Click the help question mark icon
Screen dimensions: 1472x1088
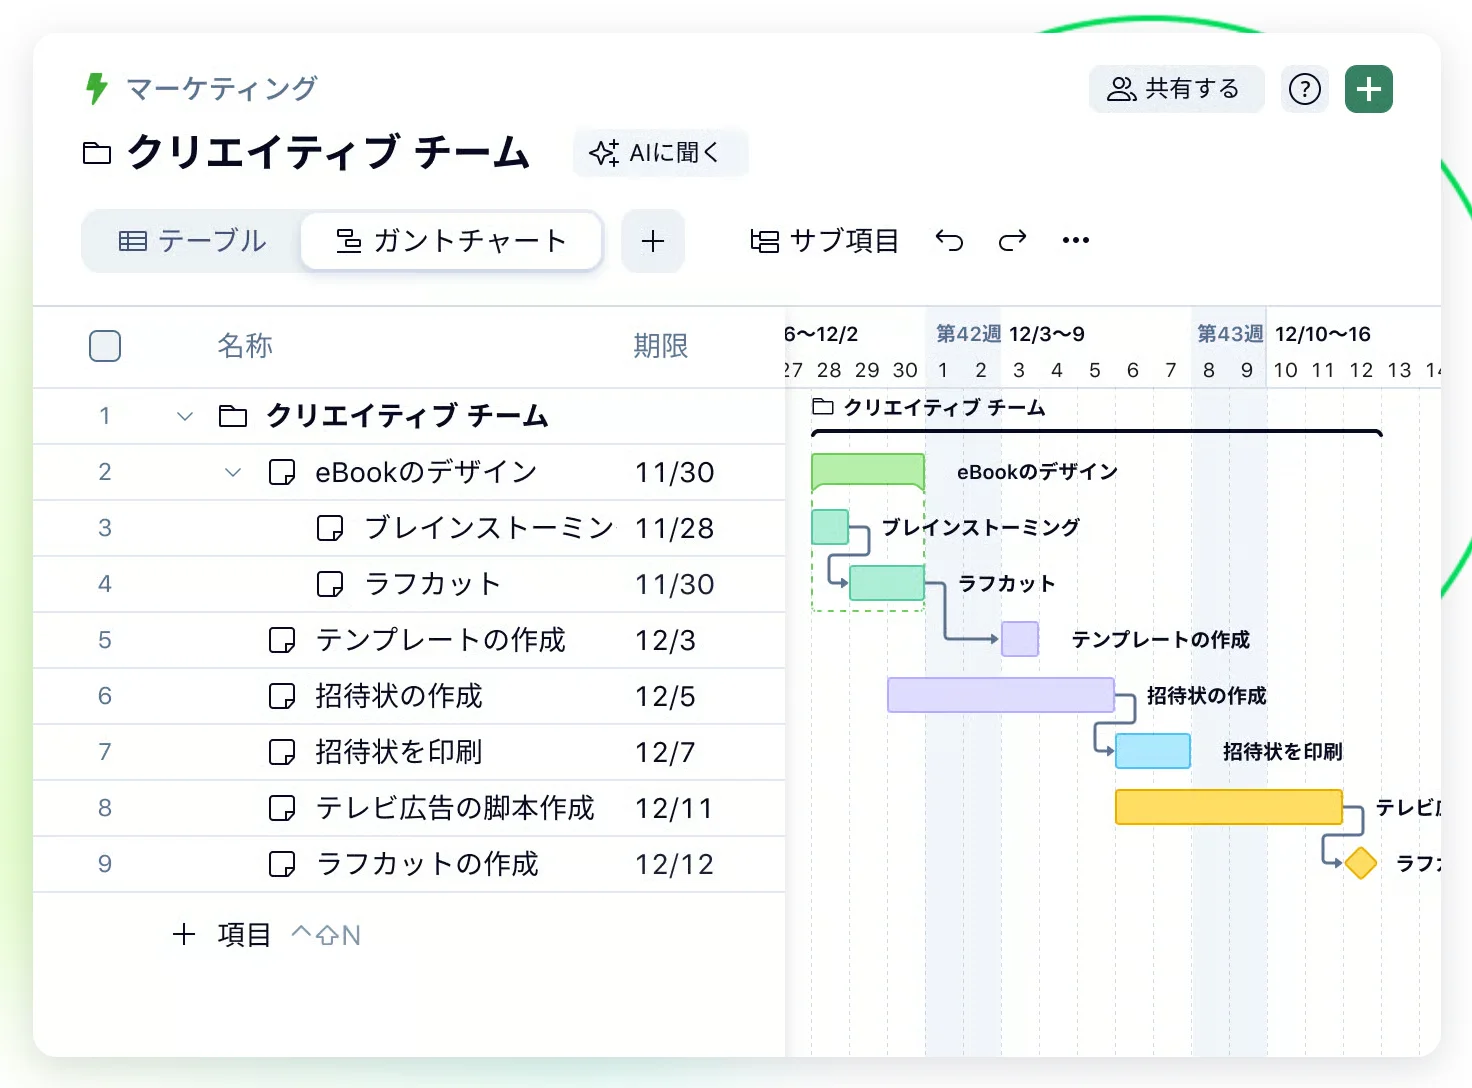1305,89
